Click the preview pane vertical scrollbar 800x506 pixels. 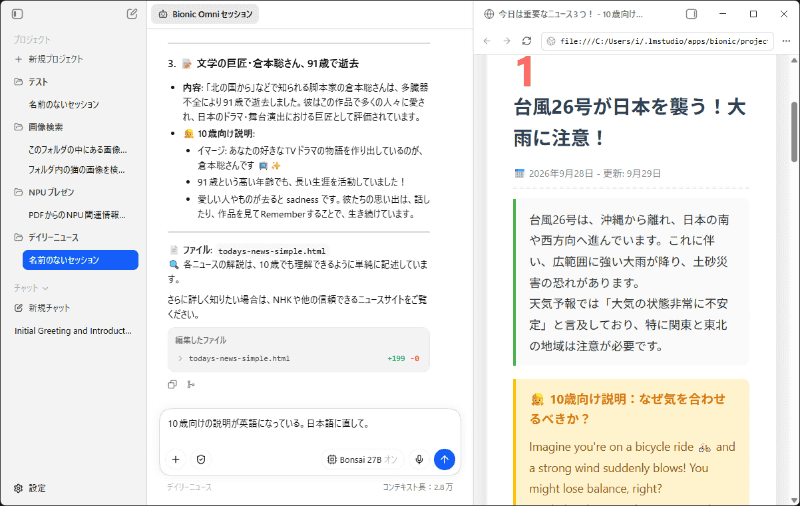794,132
